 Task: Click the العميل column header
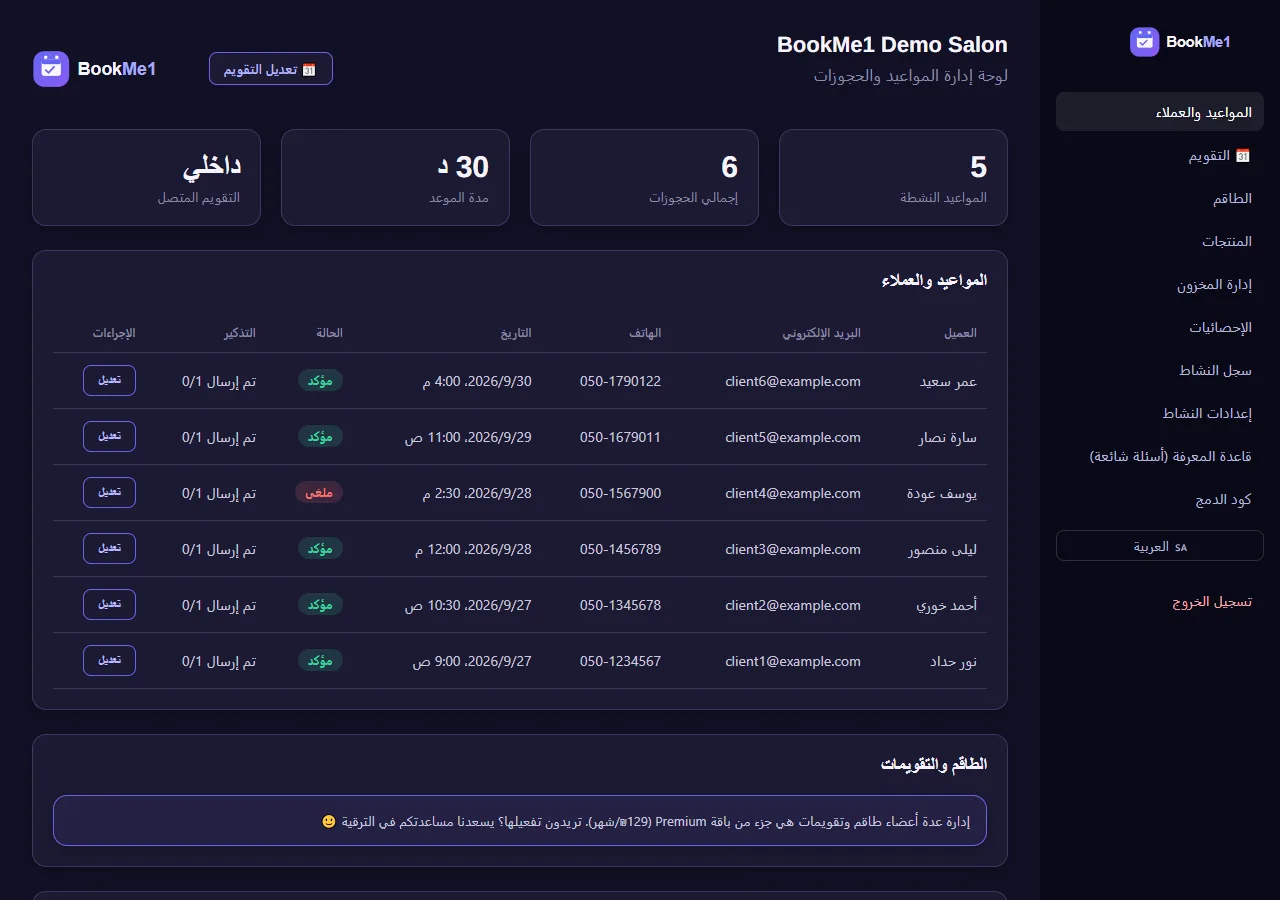click(960, 333)
